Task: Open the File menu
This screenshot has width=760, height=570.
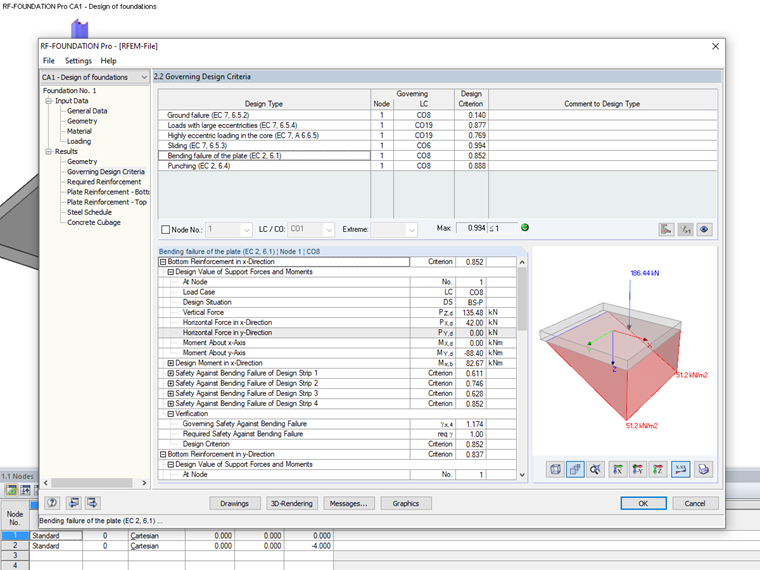Action: 49,61
